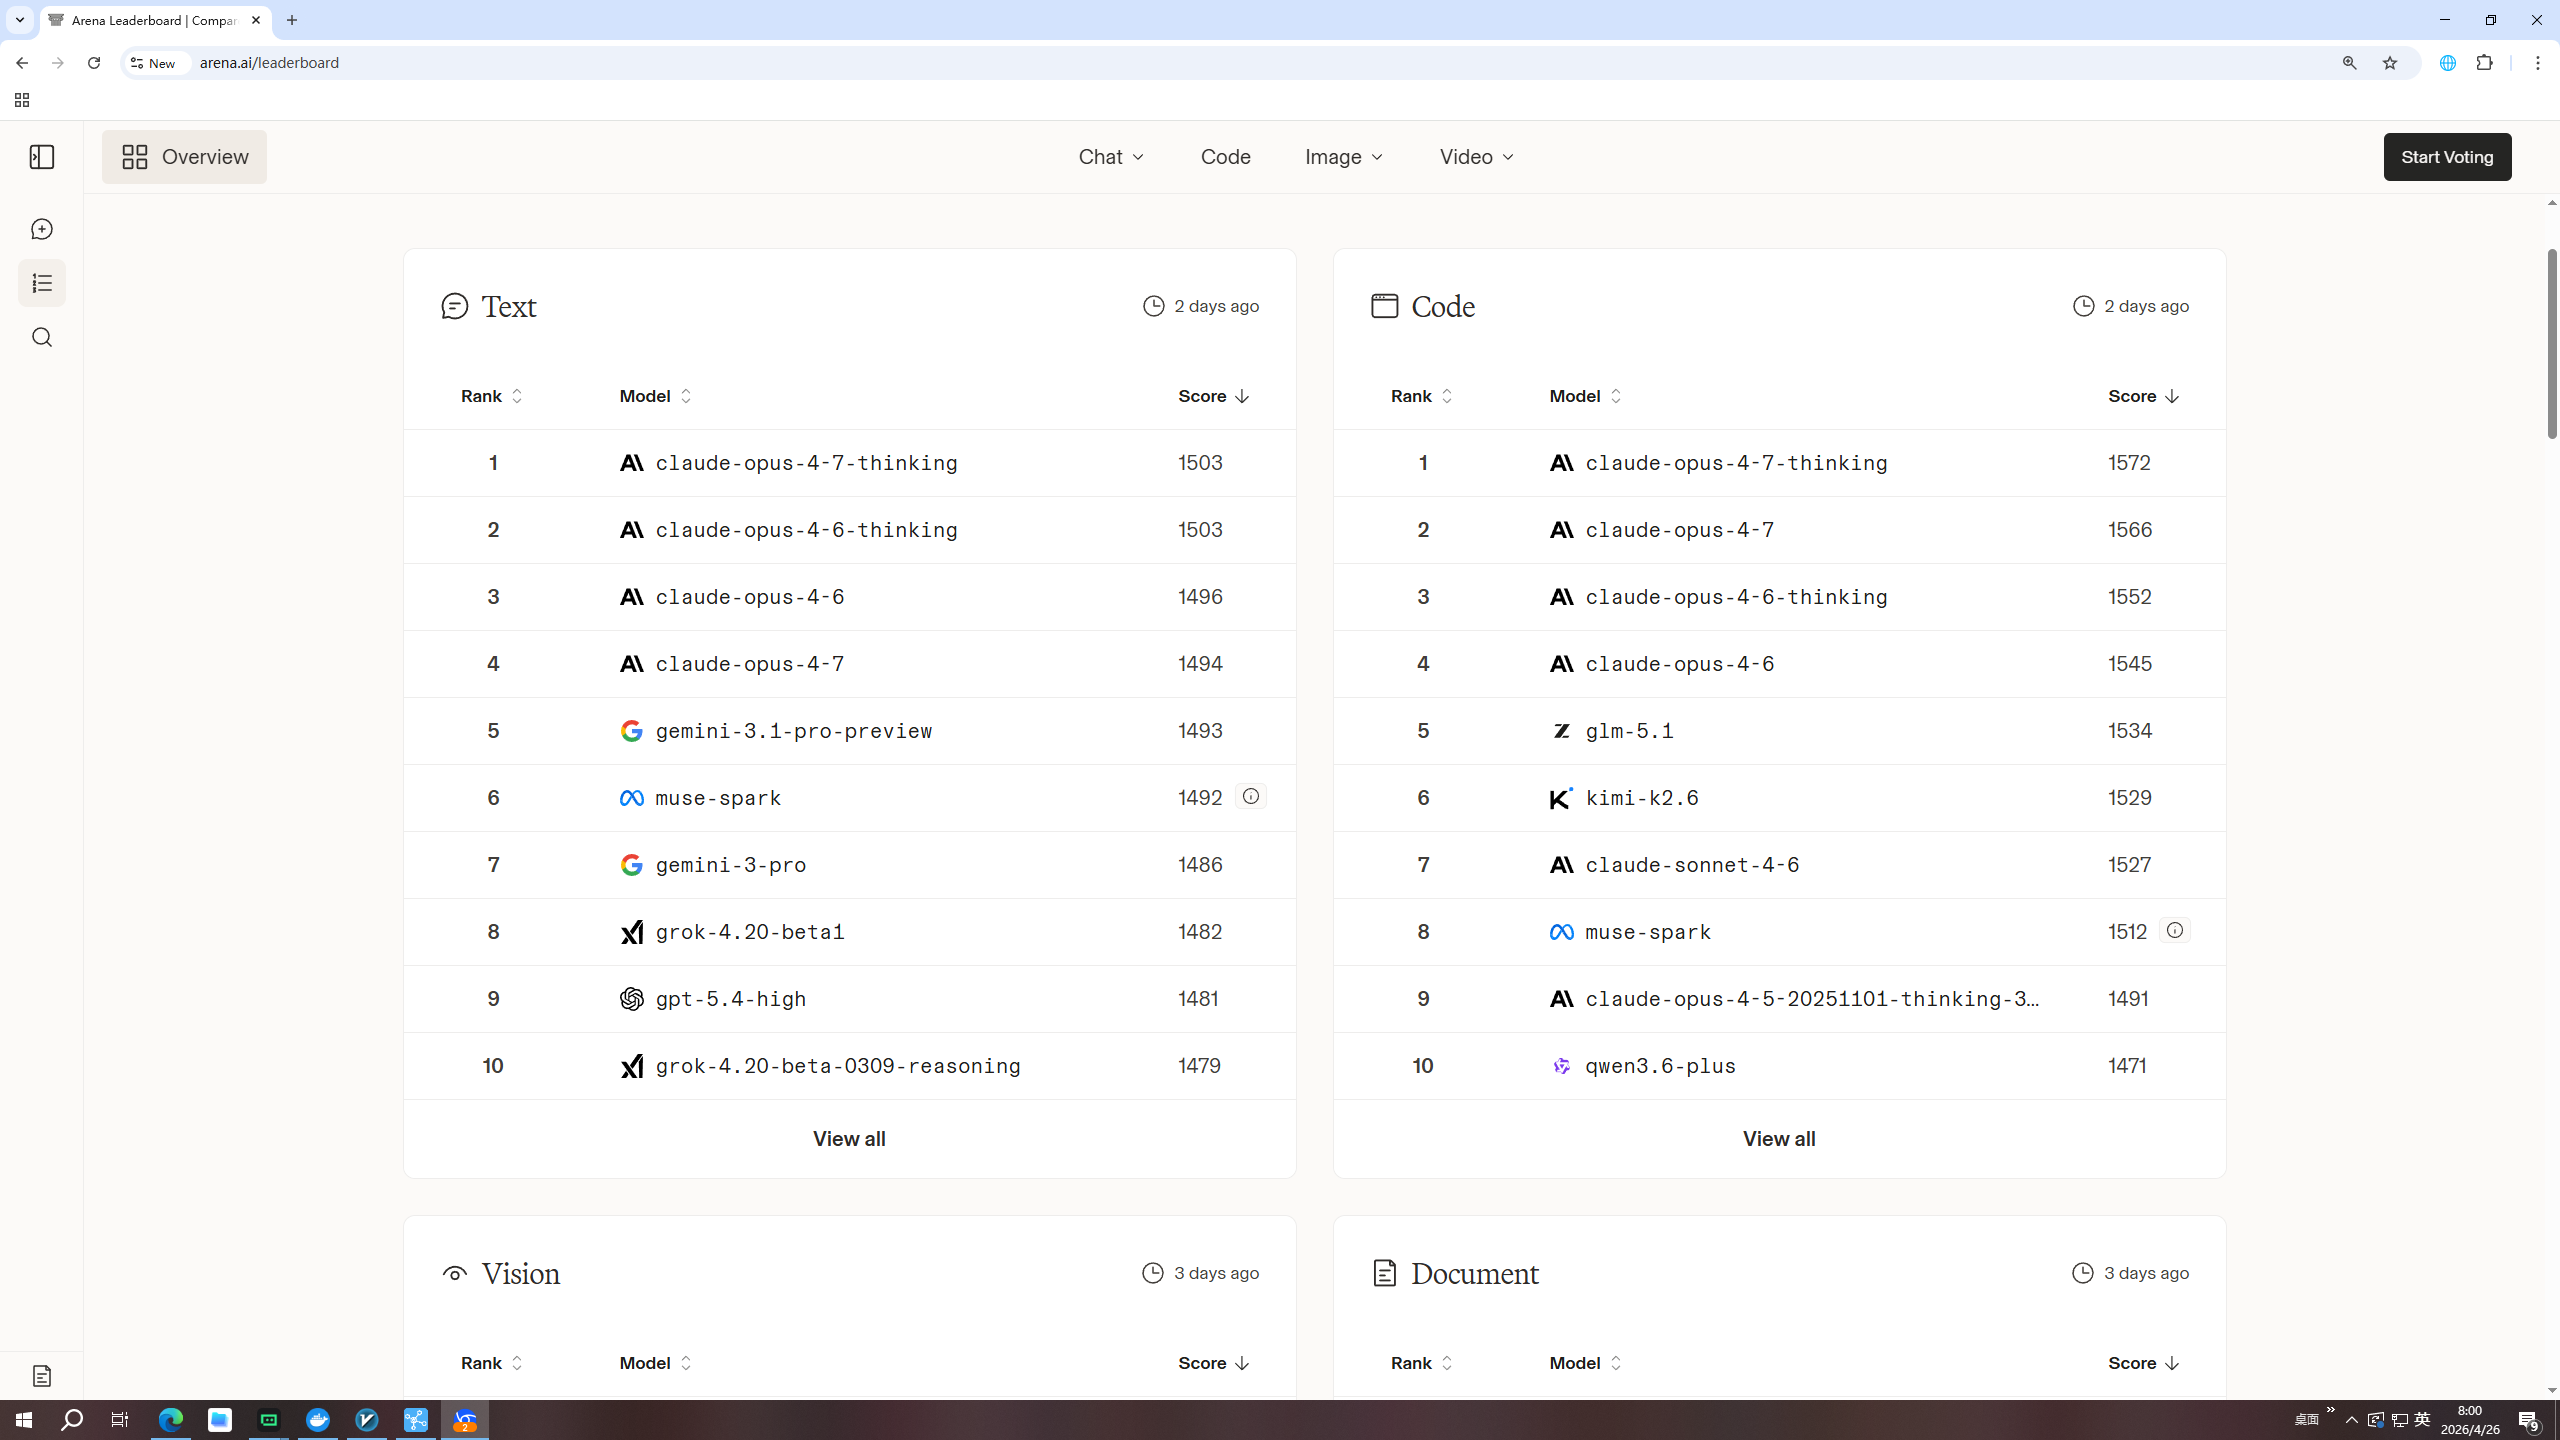The height and width of the screenshot is (1440, 2560).
Task: Sort Code table by Rank
Action: [1421, 396]
